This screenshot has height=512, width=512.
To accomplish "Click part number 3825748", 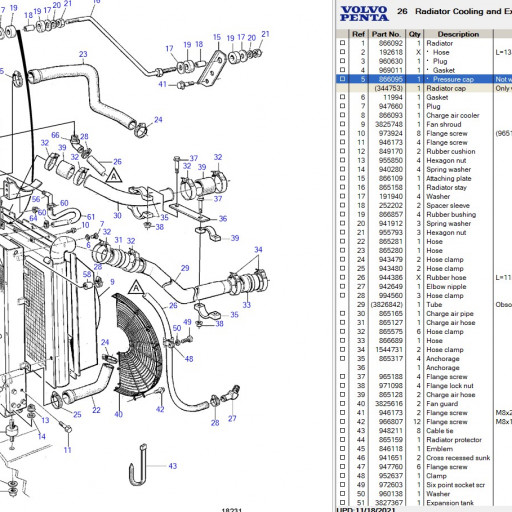I will coord(389,124).
